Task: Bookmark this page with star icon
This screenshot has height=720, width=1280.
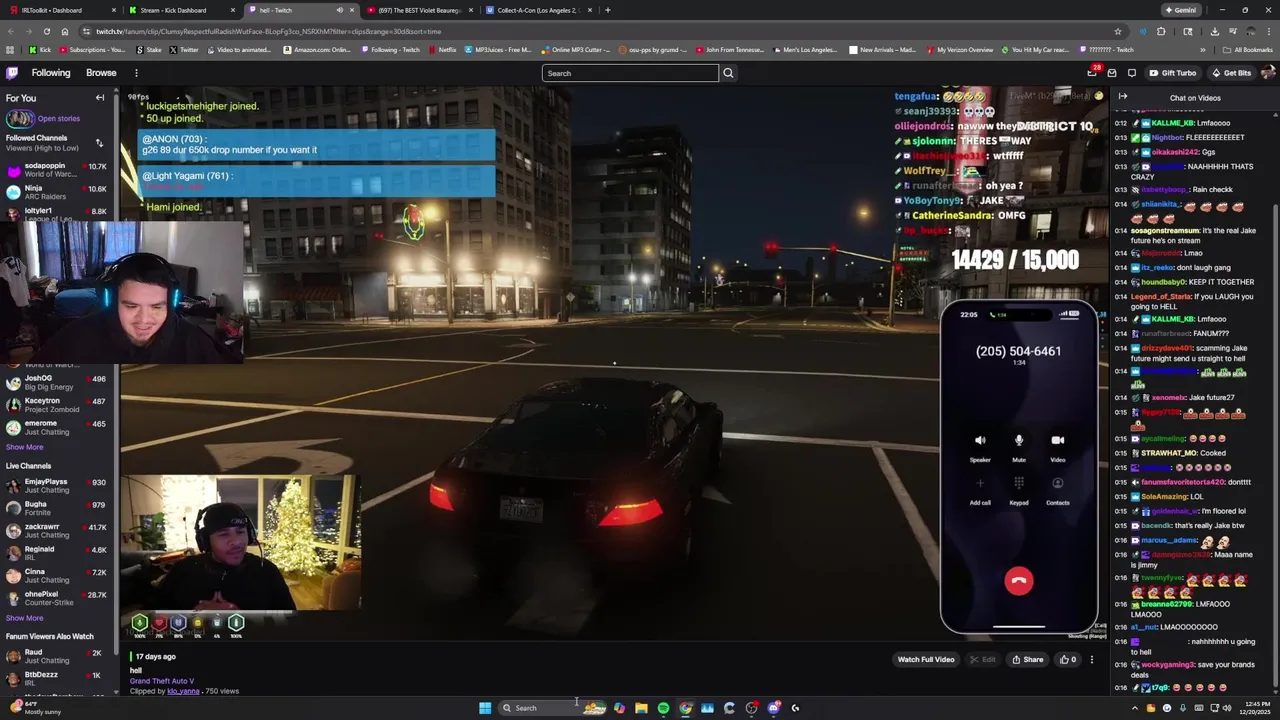Action: [x=1118, y=31]
